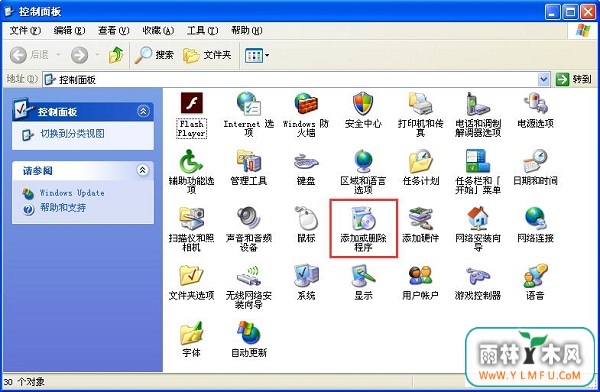Go up one folder level
This screenshot has height=392, width=600.
coord(116,55)
